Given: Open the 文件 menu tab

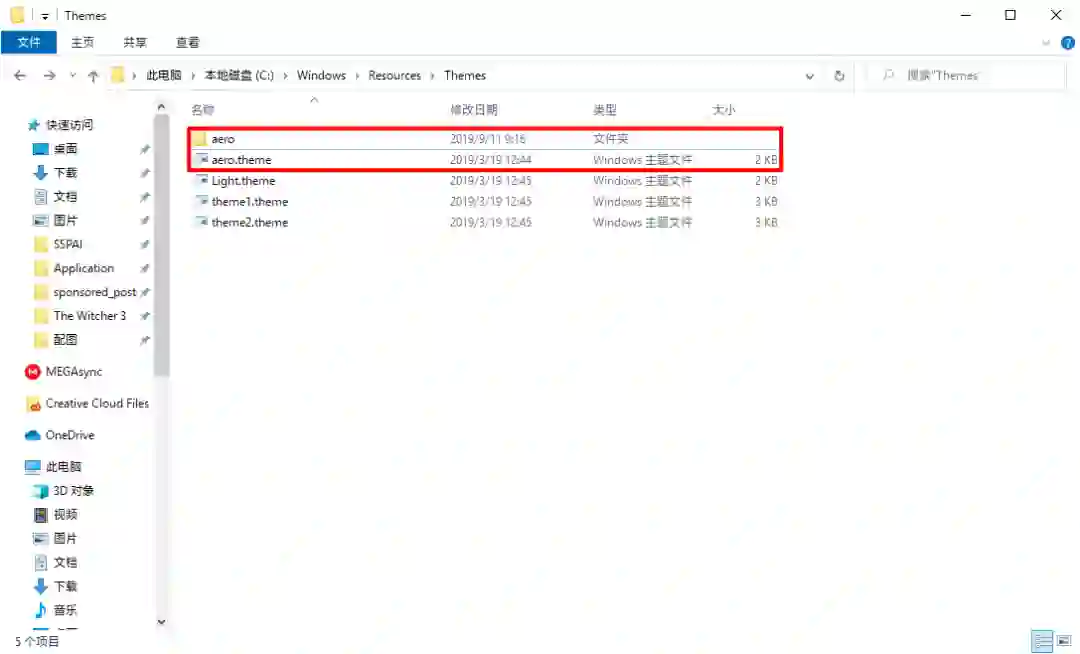Looking at the screenshot, I should click(x=29, y=43).
